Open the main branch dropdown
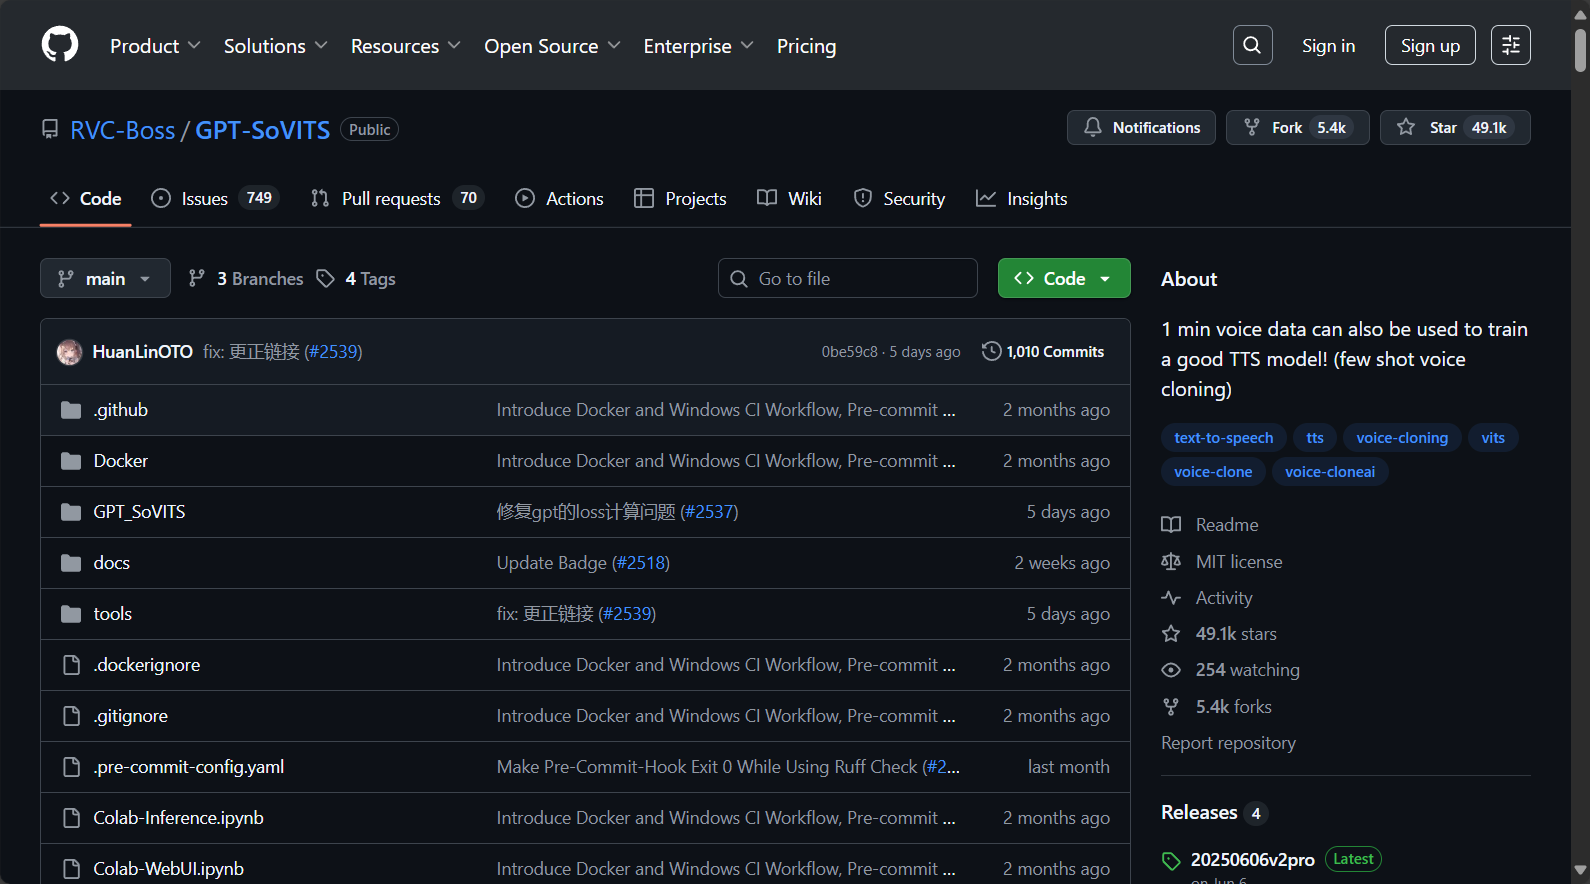Screen dimensions: 1590x884 click(x=105, y=278)
